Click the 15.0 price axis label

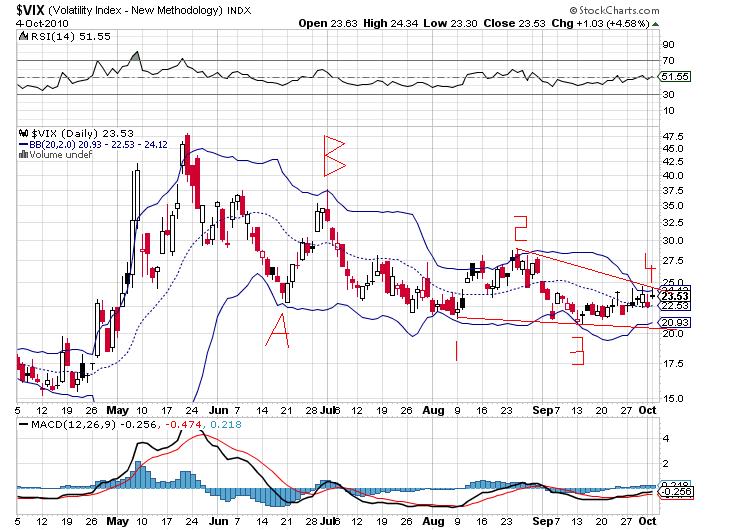coord(673,399)
